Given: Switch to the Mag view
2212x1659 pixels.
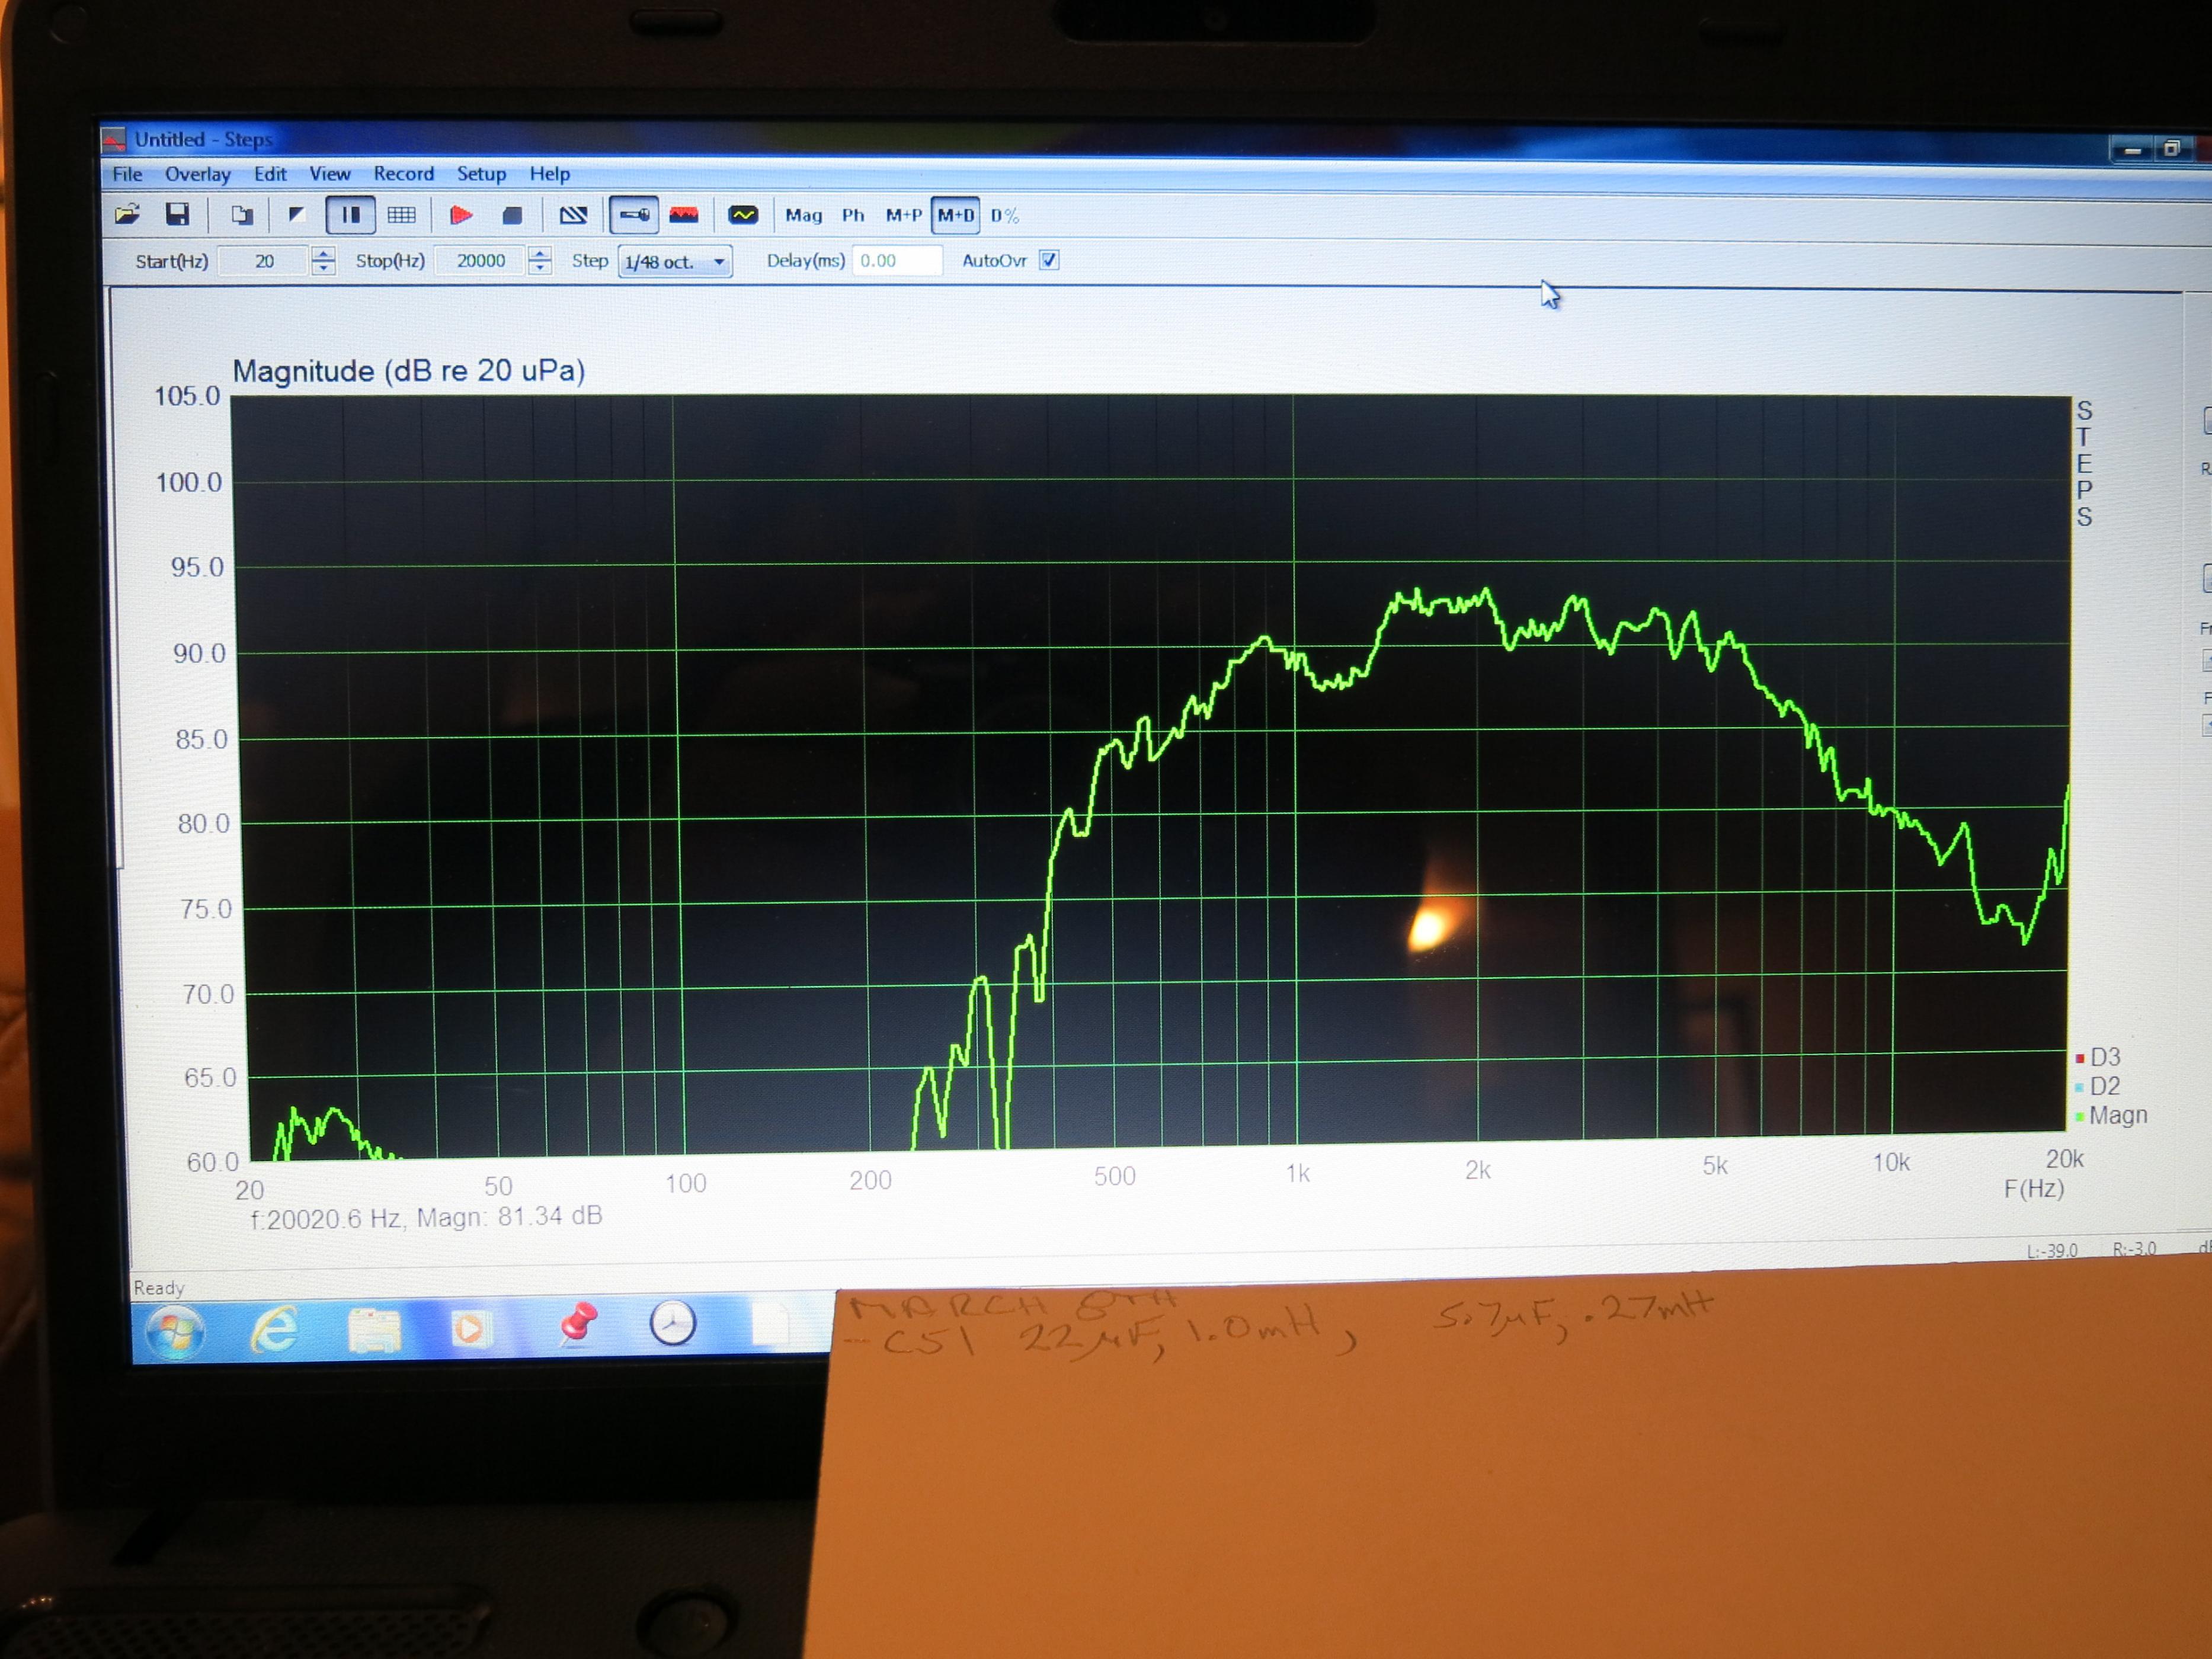Looking at the screenshot, I should click(x=803, y=215).
